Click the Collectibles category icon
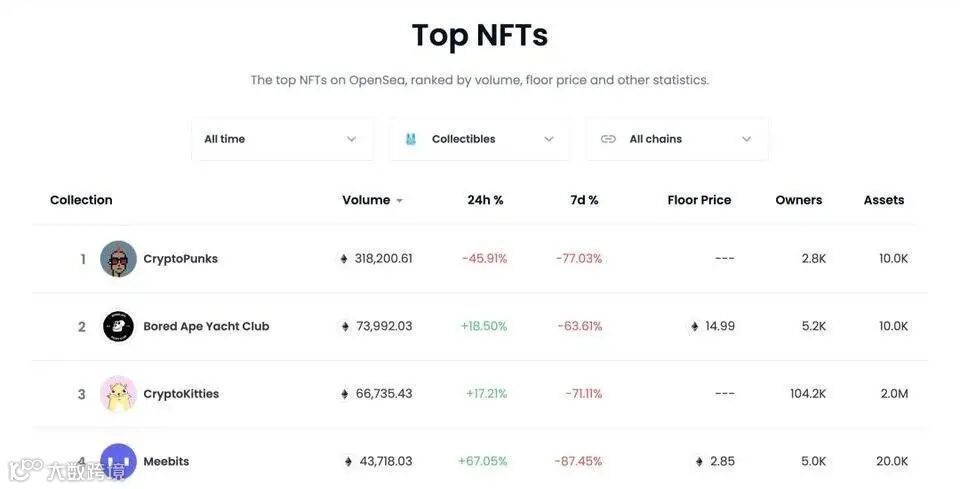Viewport: 960px width, 489px height. pos(410,139)
